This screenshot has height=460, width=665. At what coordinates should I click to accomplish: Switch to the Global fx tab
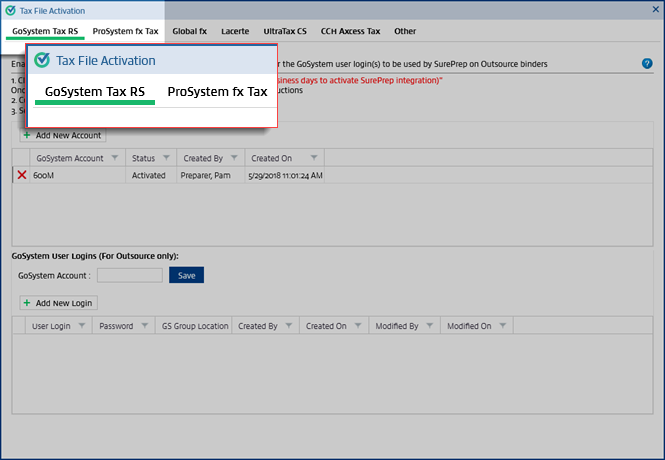[189, 31]
